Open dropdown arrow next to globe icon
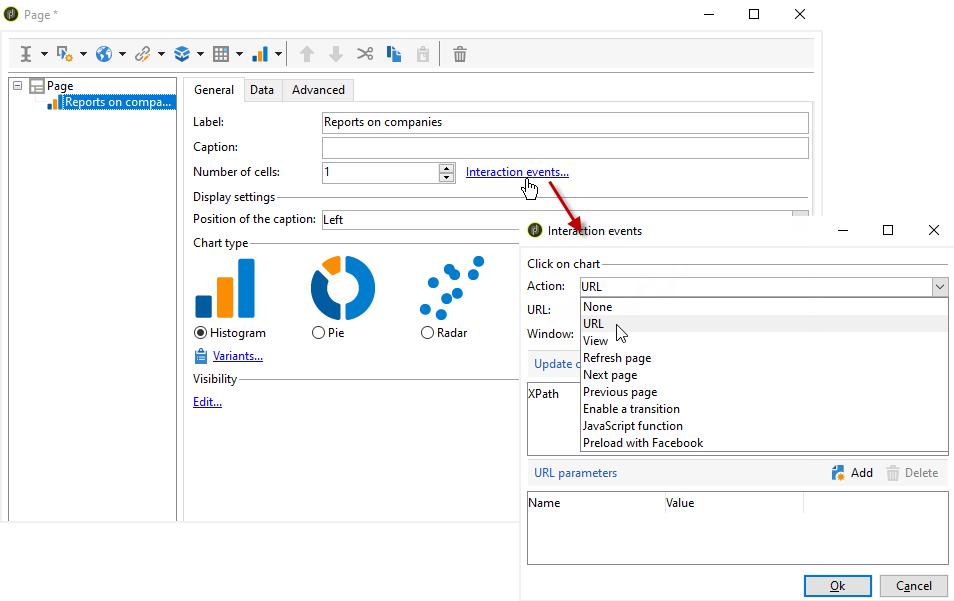Image resolution: width=954 pixels, height=601 pixels. tap(122, 54)
